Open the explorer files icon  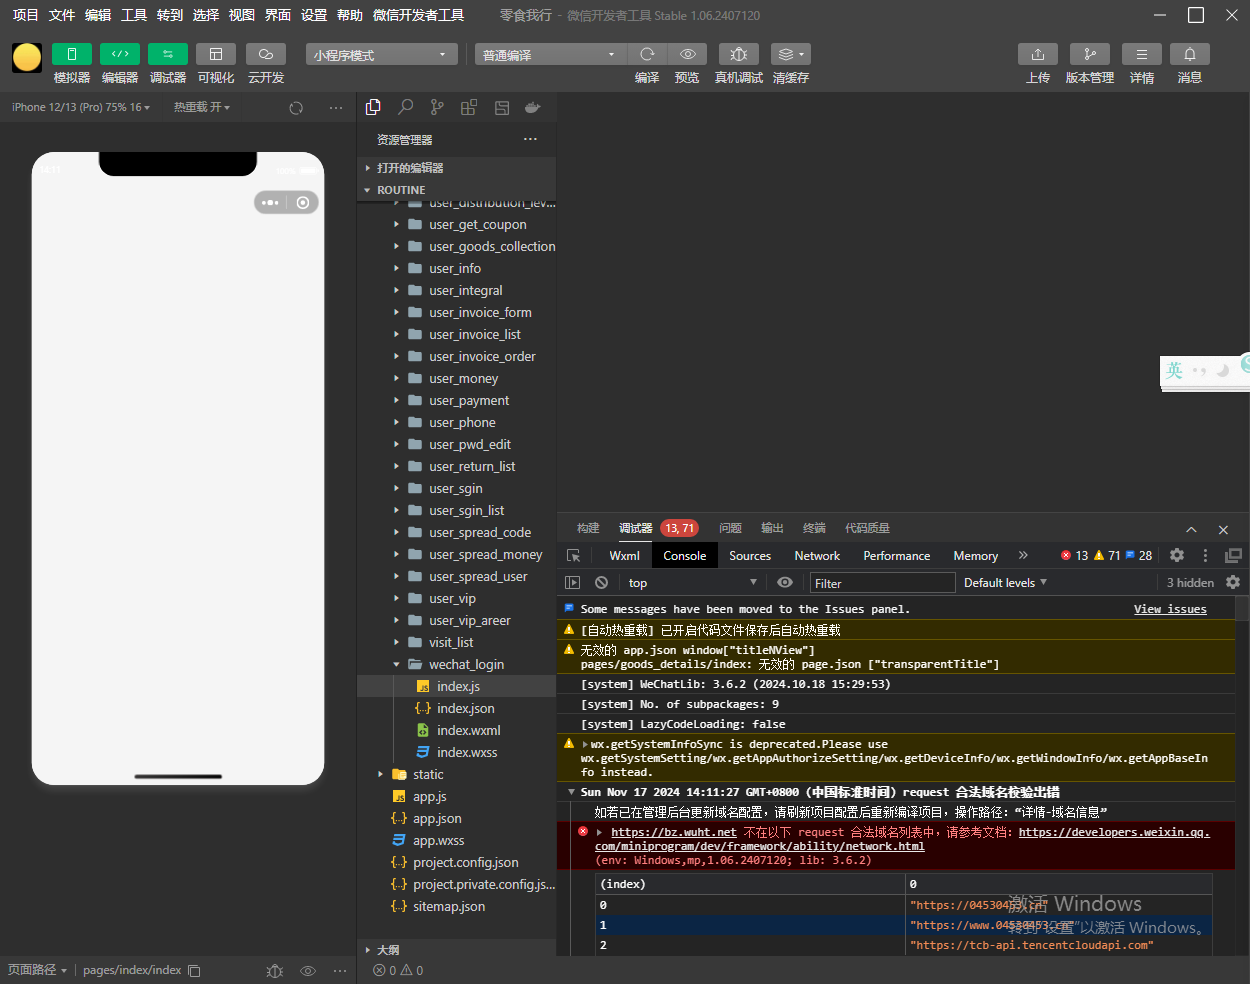click(x=374, y=107)
